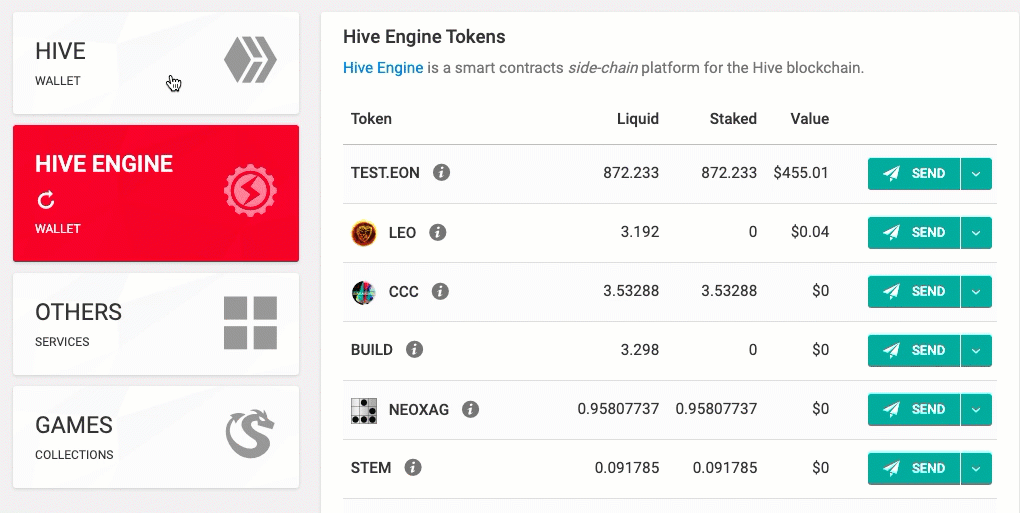The image size is (1020, 513).
Task: Expand more actions for TEST.EON
Action: [x=976, y=174]
